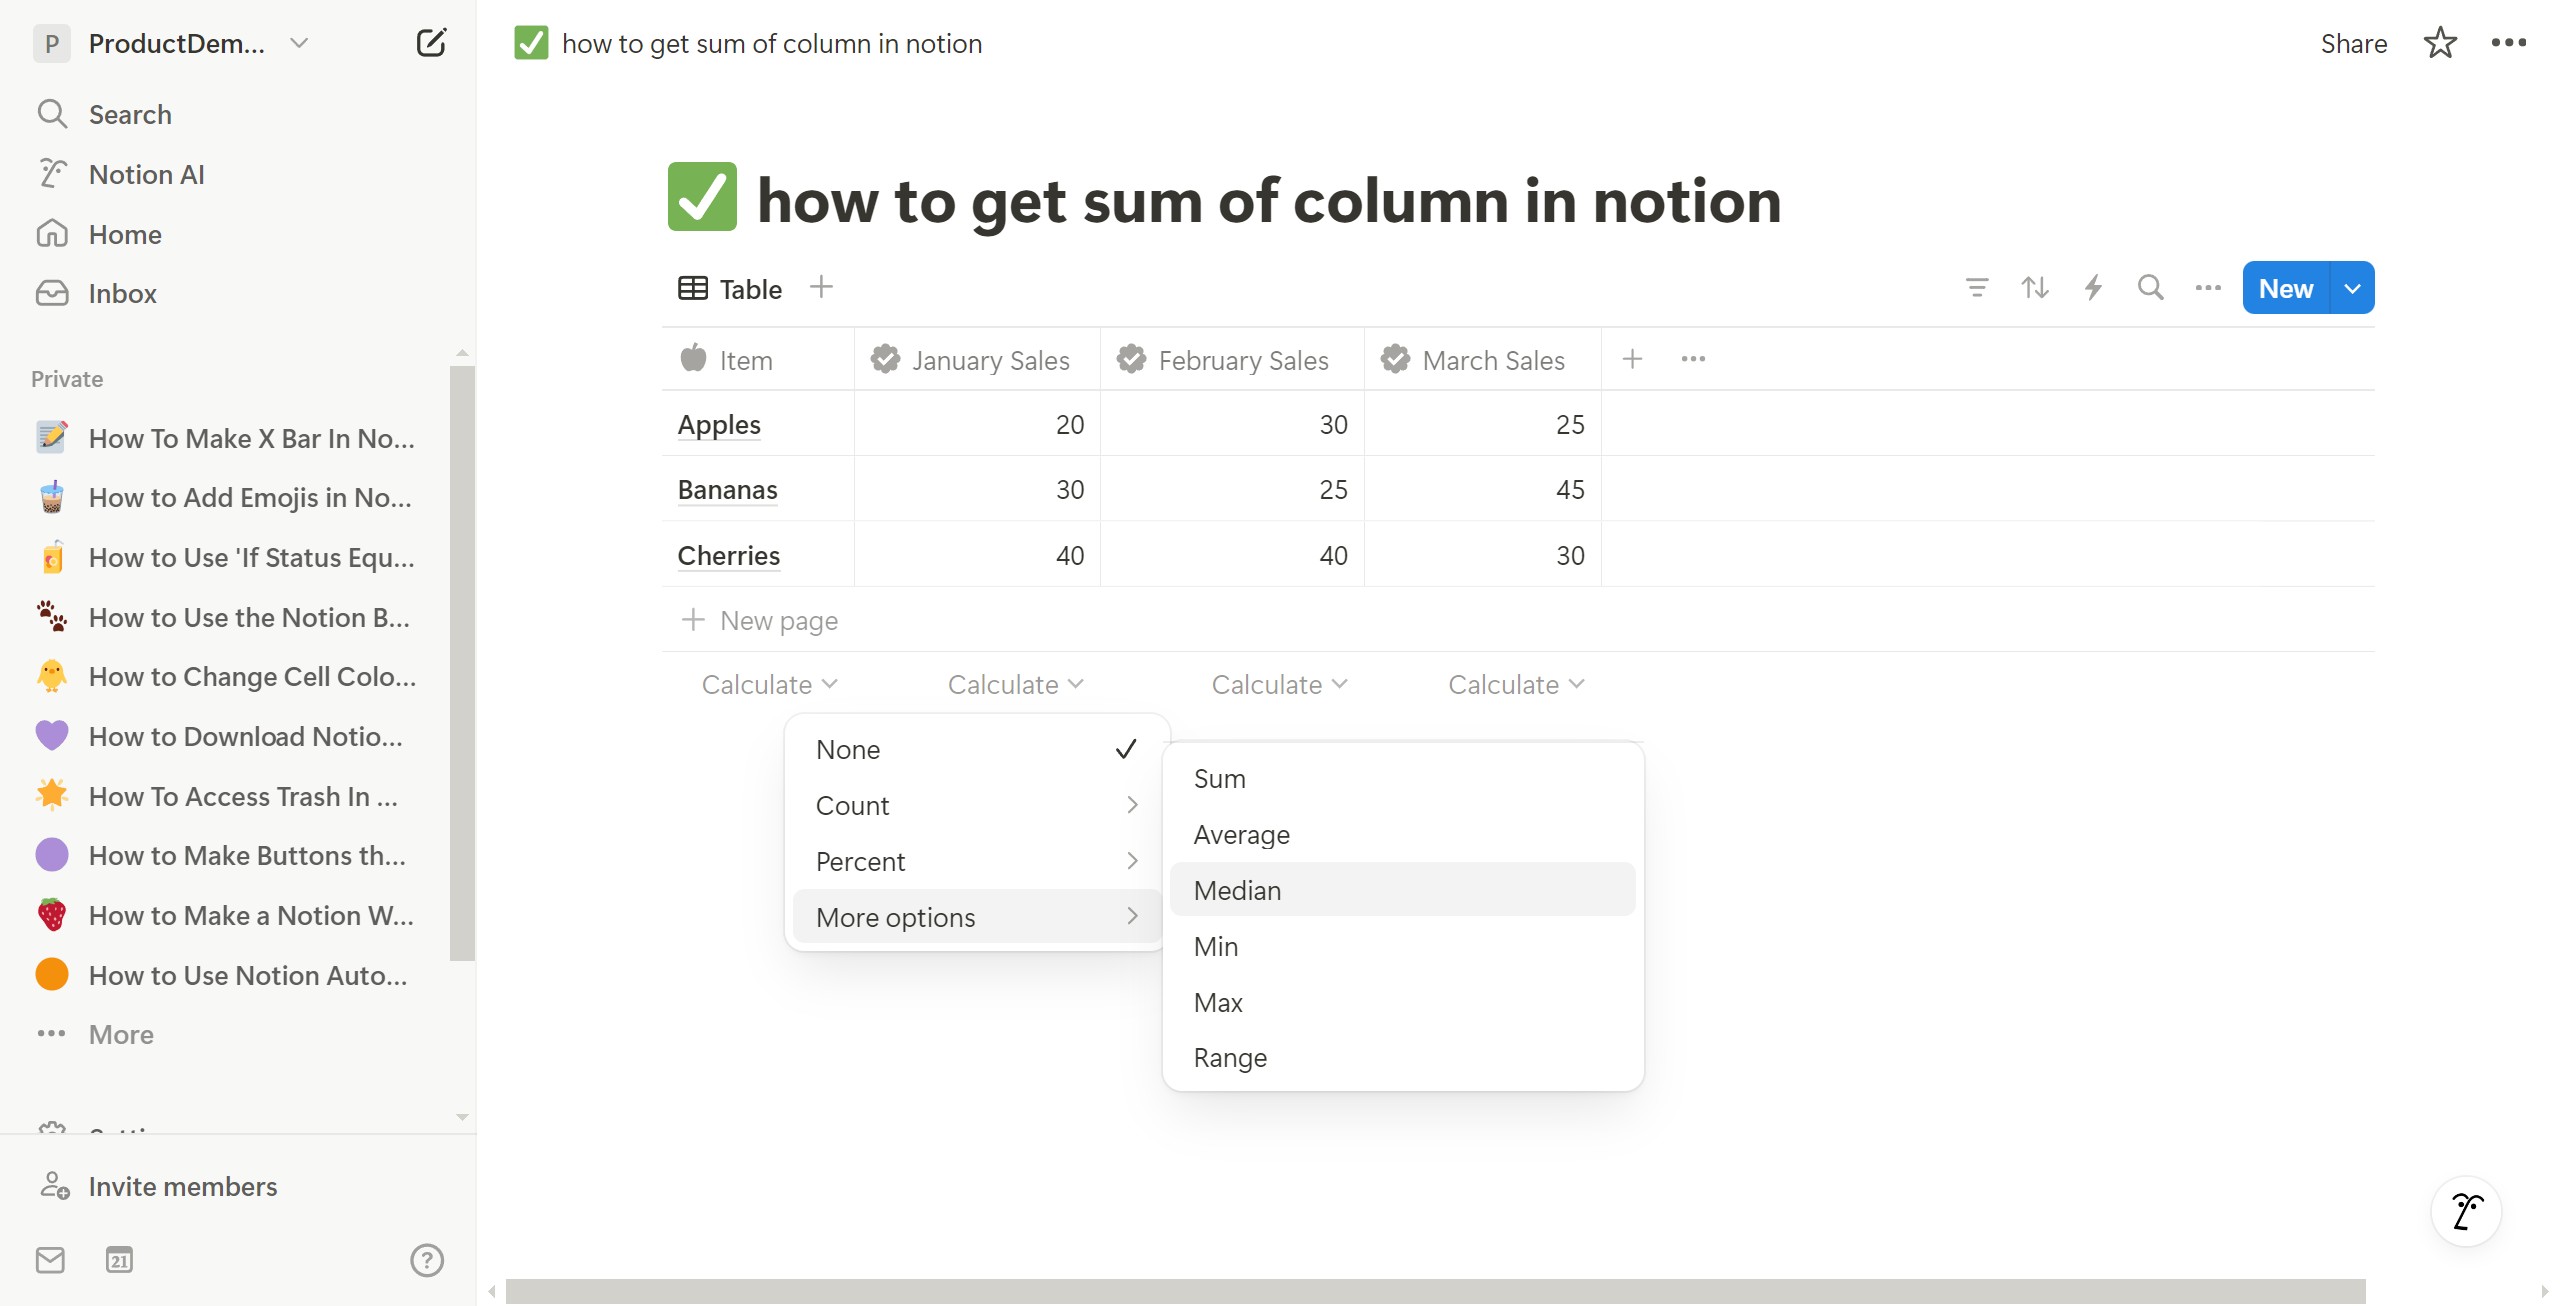Viewport: 2561px width, 1306px height.
Task: Choose Range from calculation submenu
Action: point(1402,1057)
